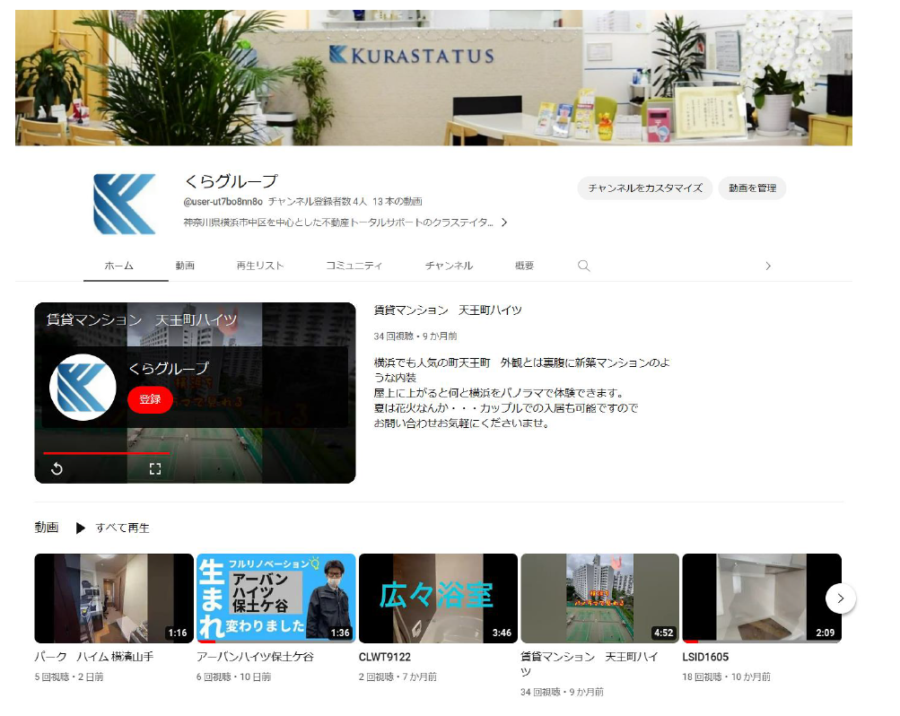Open the 再生リスト tab

[260, 266]
